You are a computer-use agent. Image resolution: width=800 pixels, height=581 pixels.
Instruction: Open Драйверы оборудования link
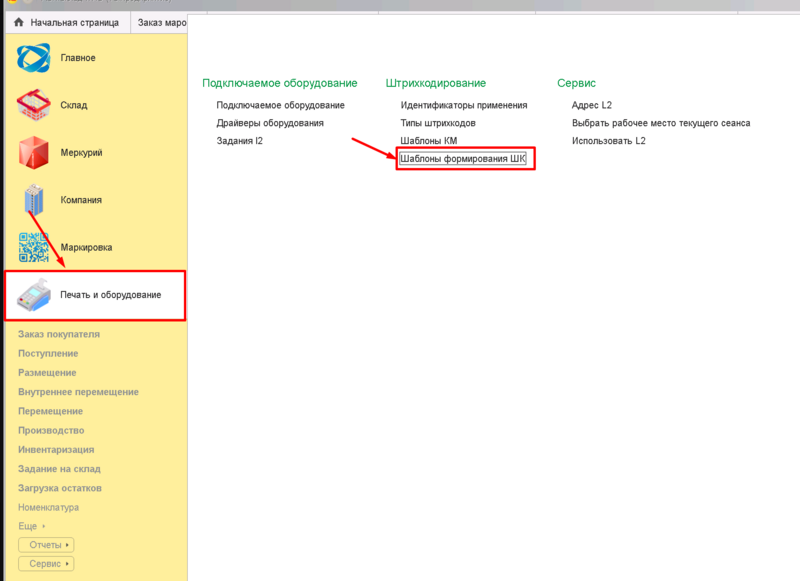point(270,123)
